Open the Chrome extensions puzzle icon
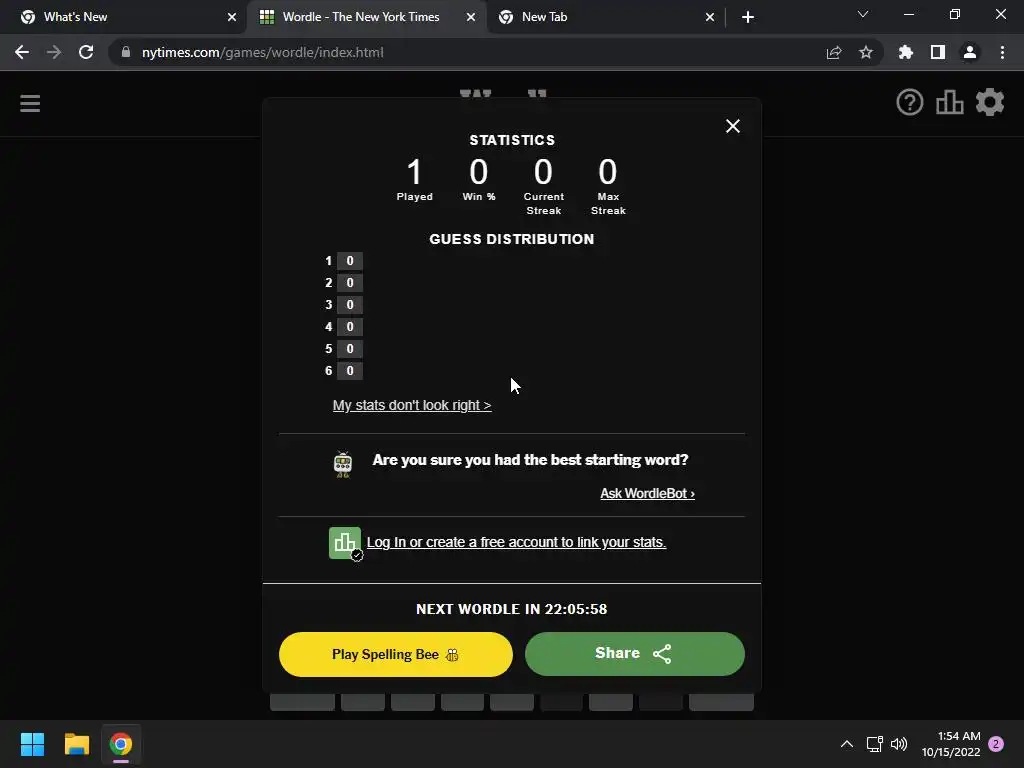This screenshot has width=1024, height=768. click(906, 52)
